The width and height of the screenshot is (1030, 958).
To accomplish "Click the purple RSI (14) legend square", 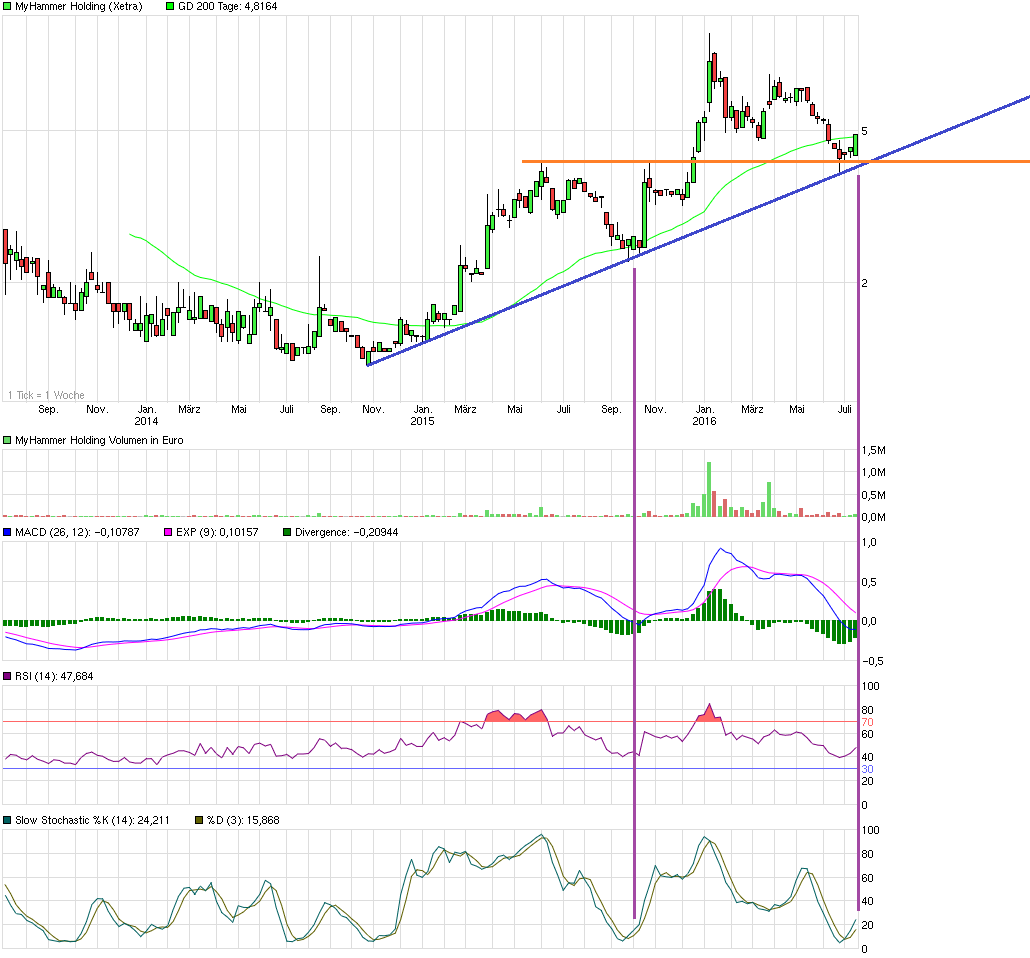I will [7, 676].
